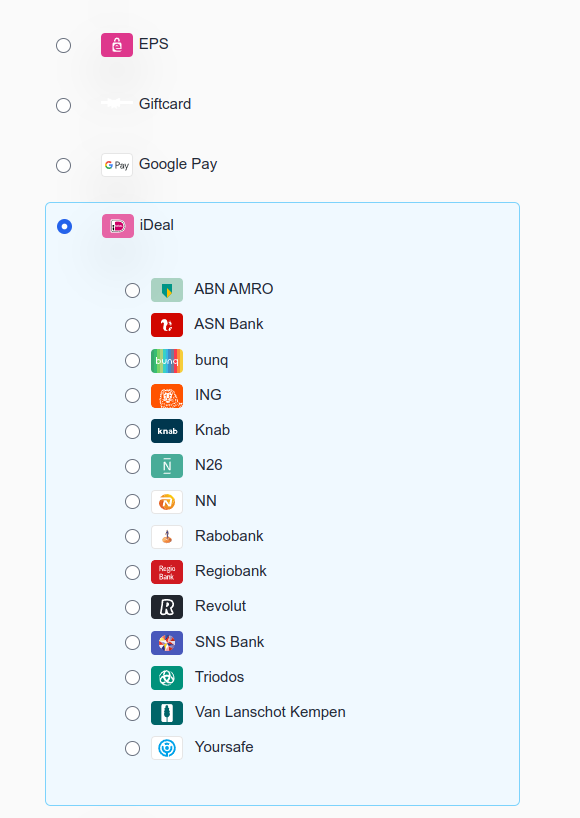Click the ABN AMRO label

point(234,288)
